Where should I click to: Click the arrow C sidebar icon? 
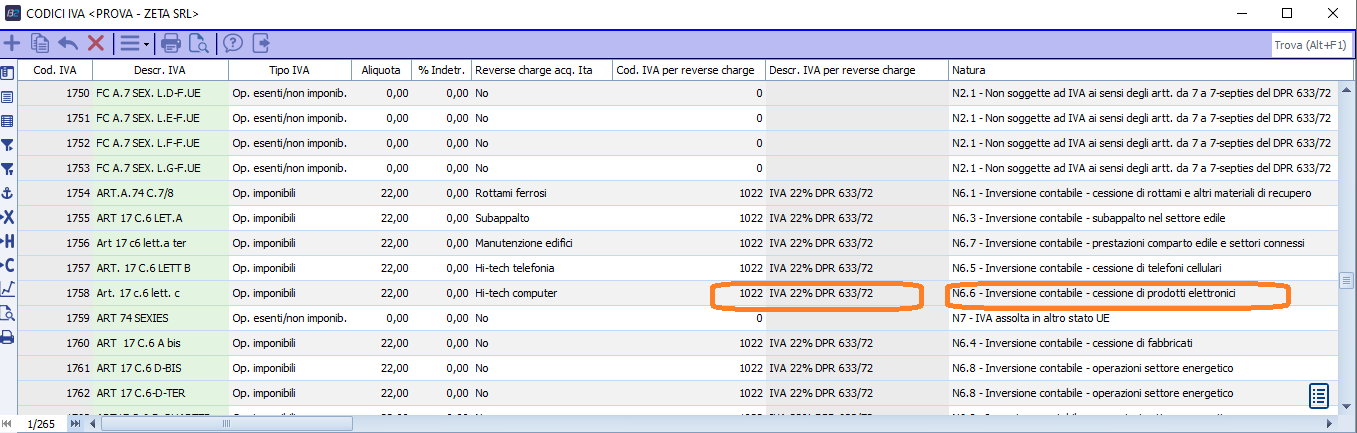tap(7, 265)
